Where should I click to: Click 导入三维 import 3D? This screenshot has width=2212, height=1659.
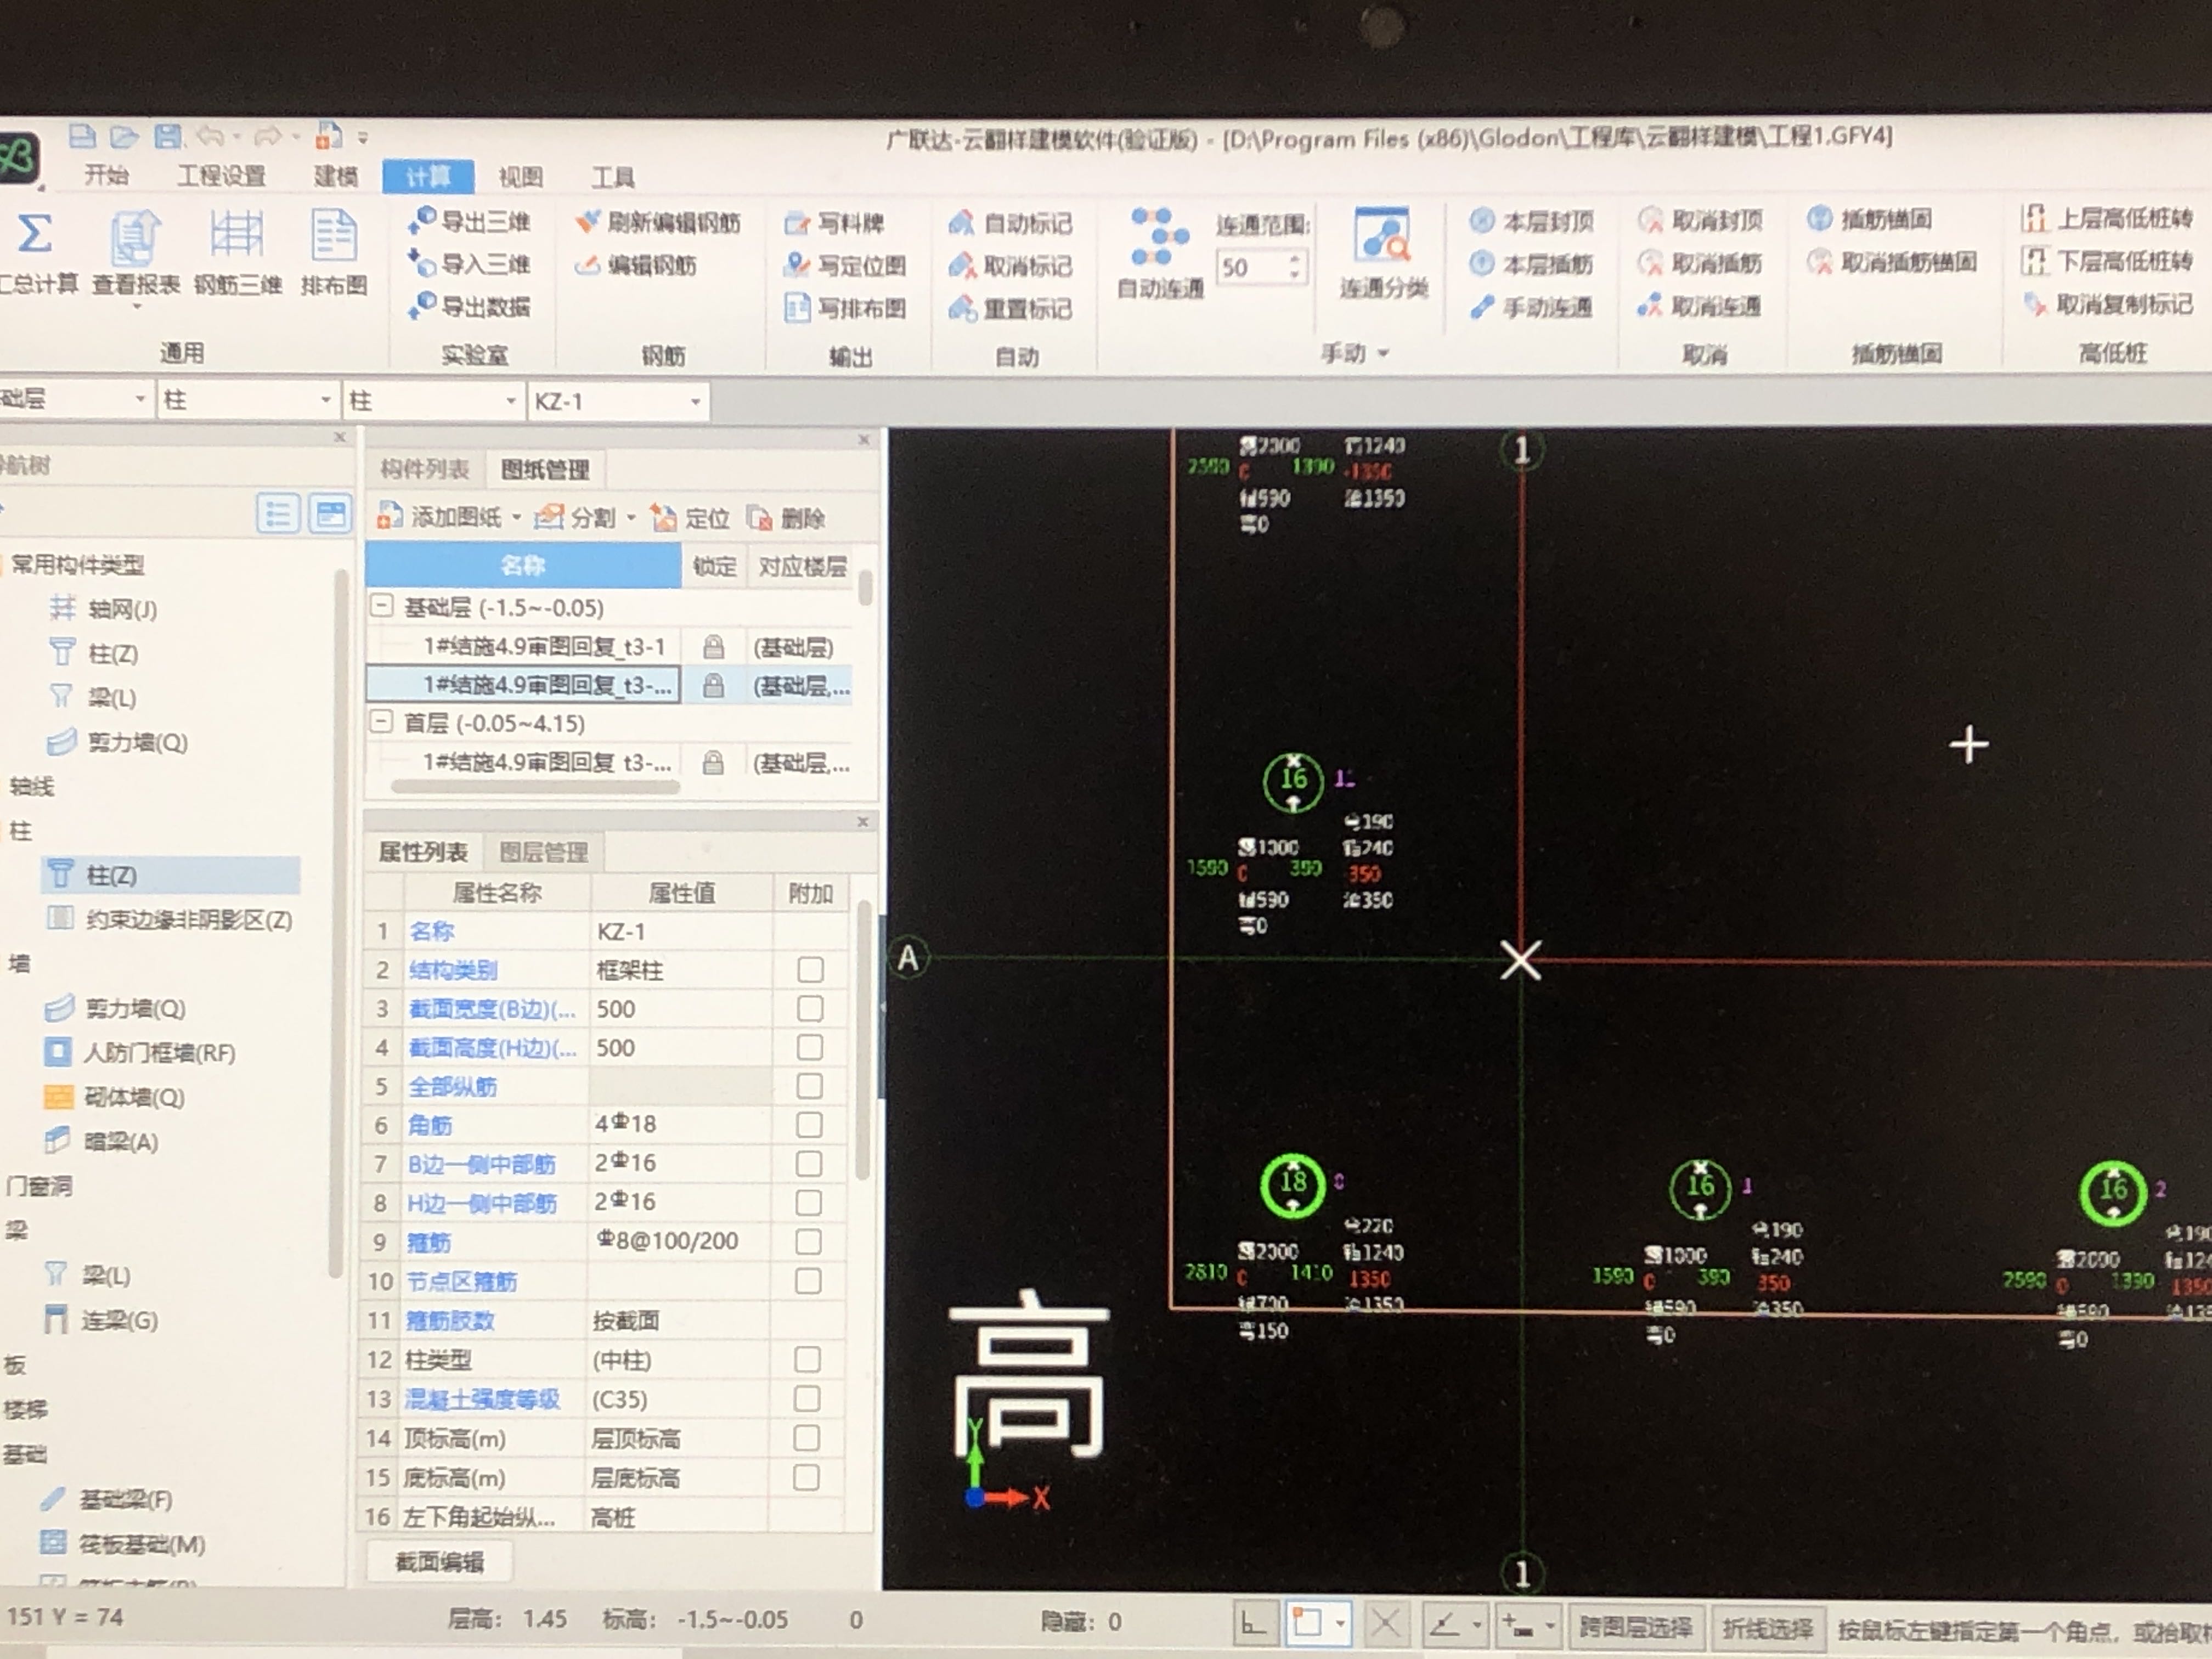click(x=469, y=264)
